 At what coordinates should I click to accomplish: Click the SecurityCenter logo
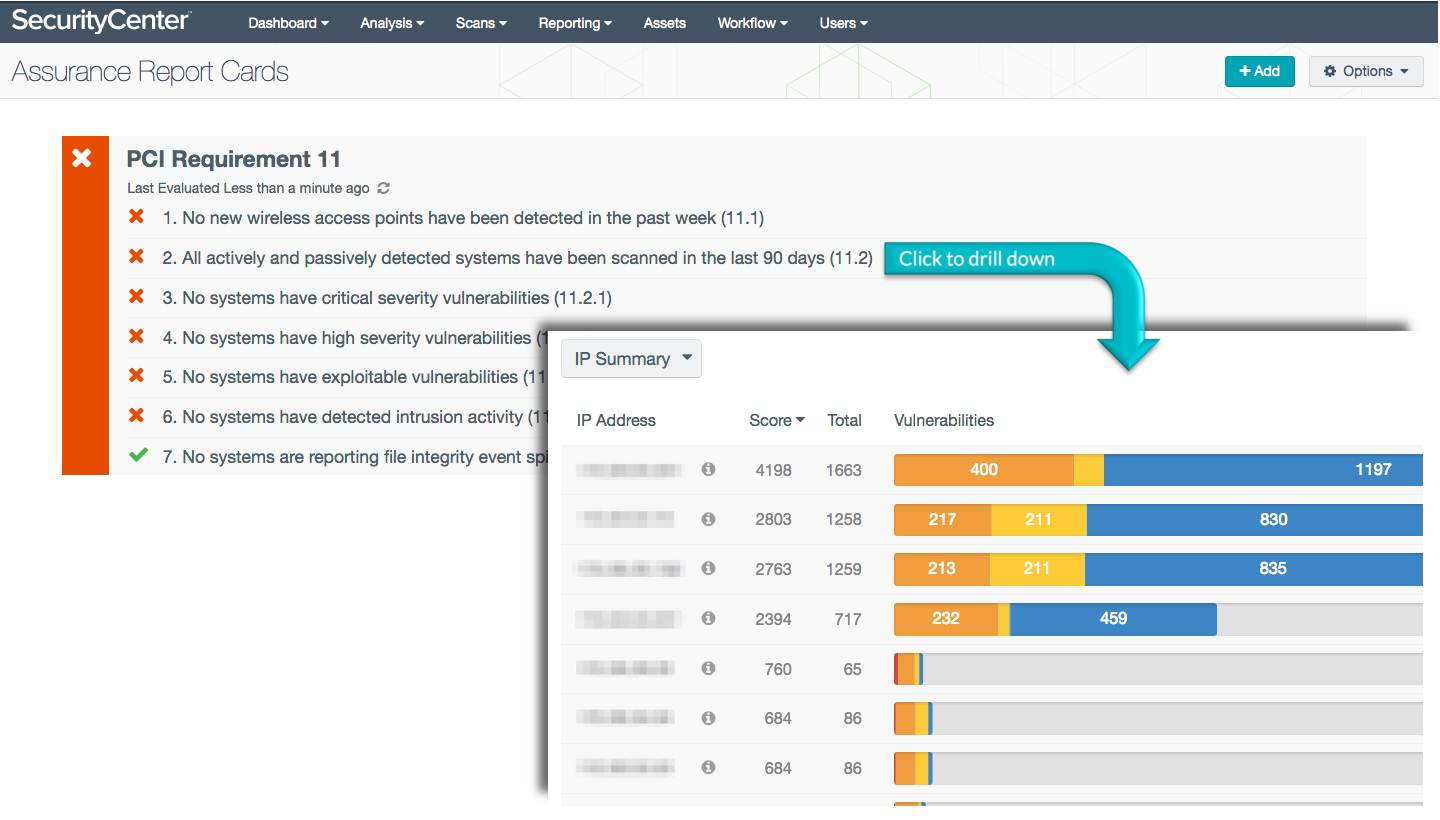101,21
